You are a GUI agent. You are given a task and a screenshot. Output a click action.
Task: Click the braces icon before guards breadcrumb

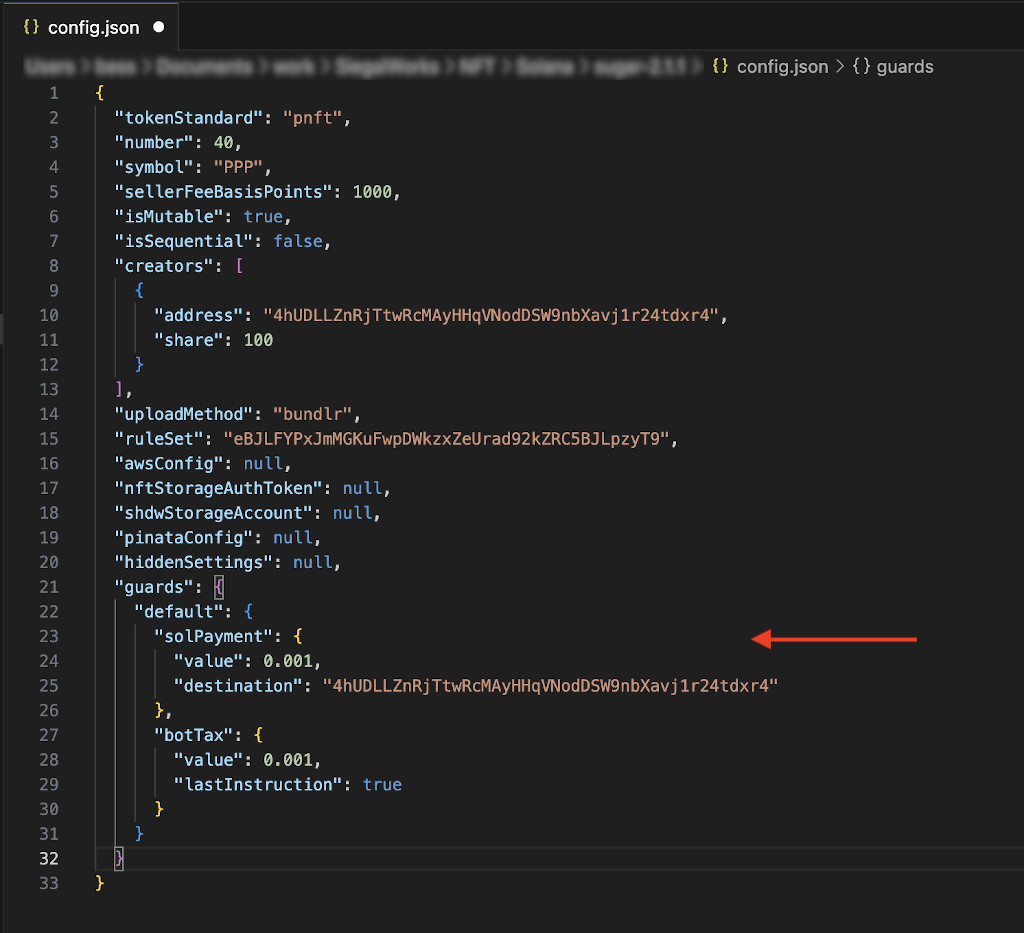861,66
